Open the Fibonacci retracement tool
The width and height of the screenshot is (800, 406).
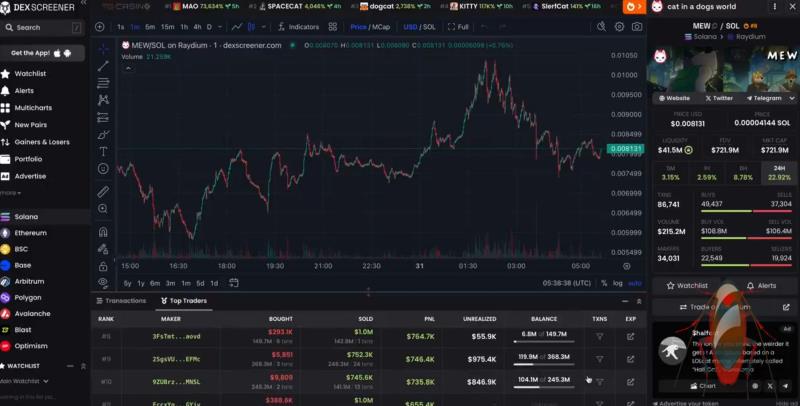pos(103,83)
